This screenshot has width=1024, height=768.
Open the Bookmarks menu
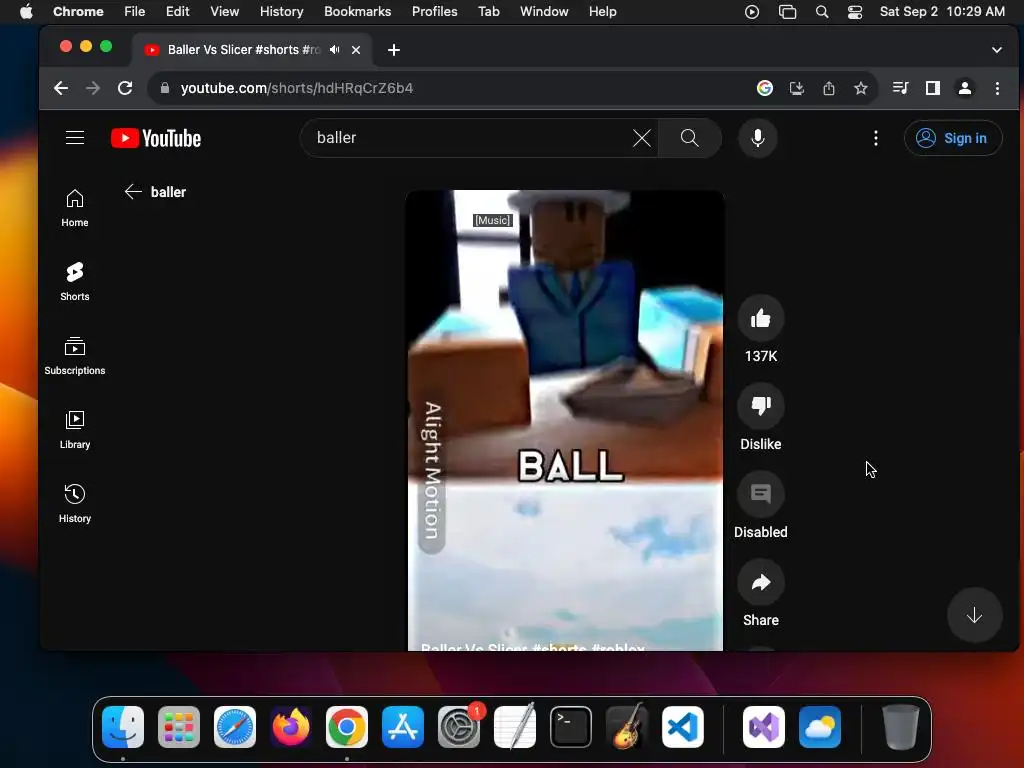[357, 12]
